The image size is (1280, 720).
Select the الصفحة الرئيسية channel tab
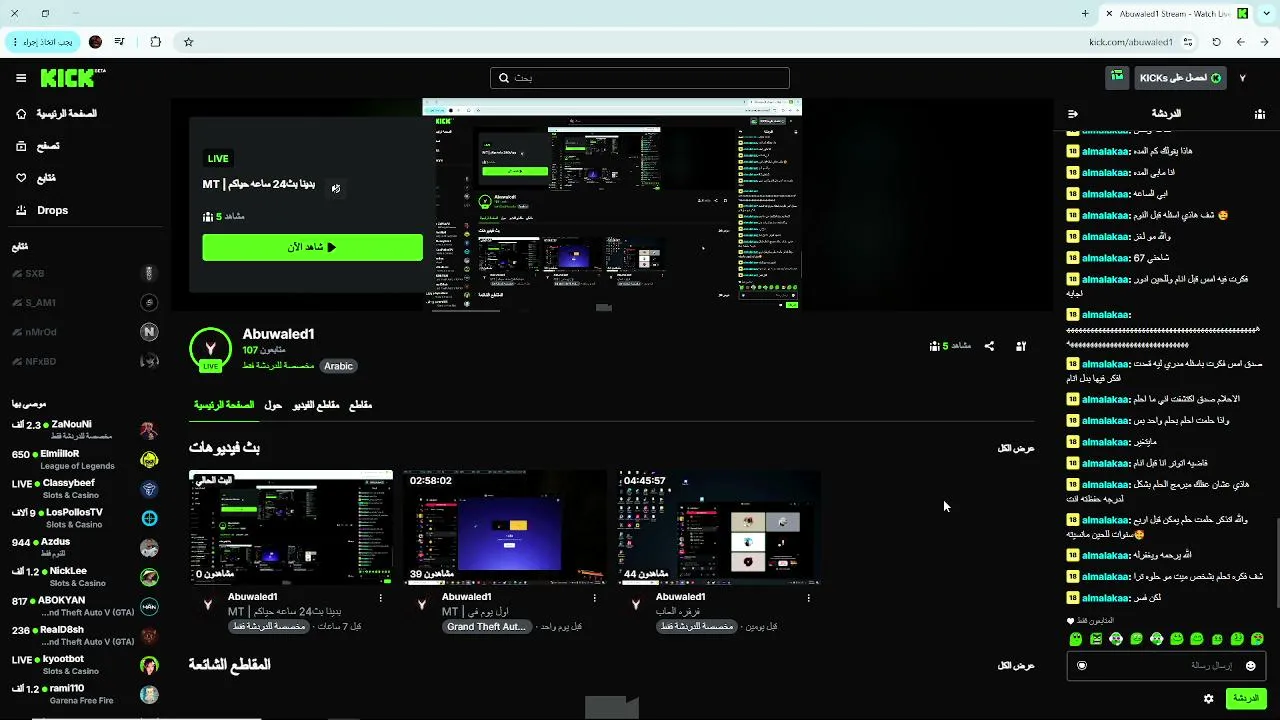(223, 405)
